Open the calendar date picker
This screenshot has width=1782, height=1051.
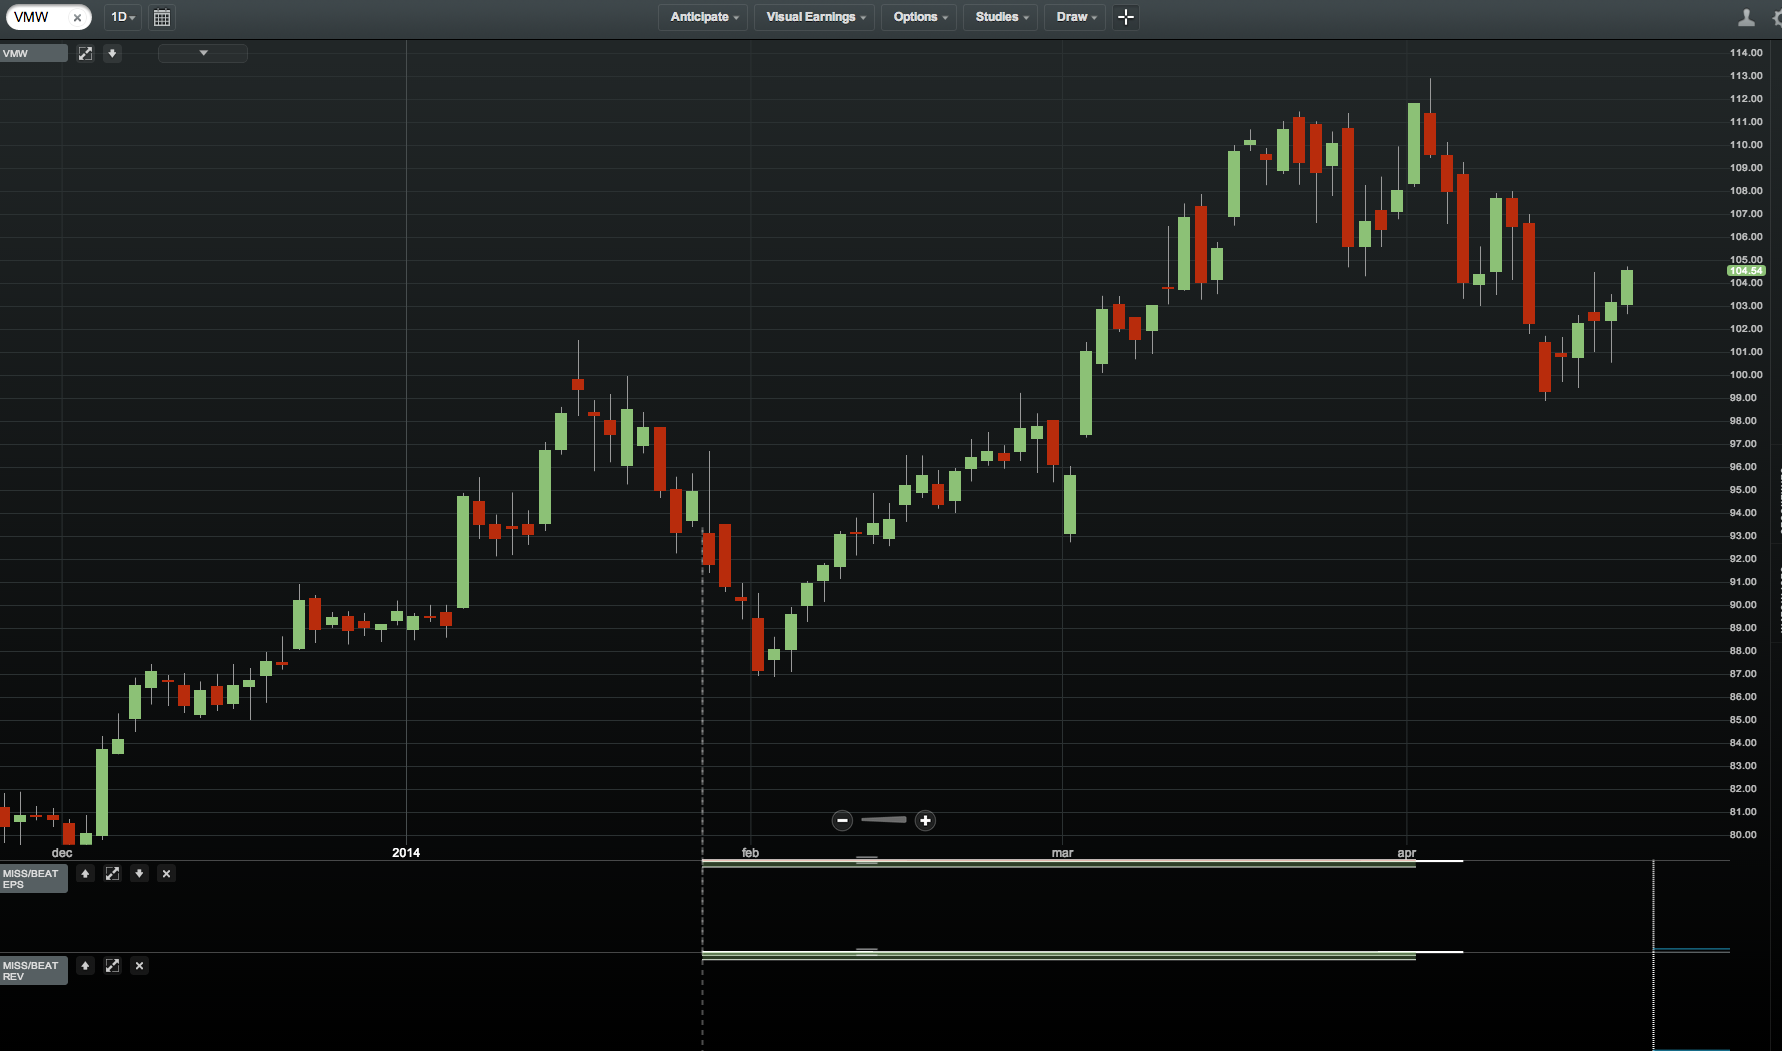point(161,17)
